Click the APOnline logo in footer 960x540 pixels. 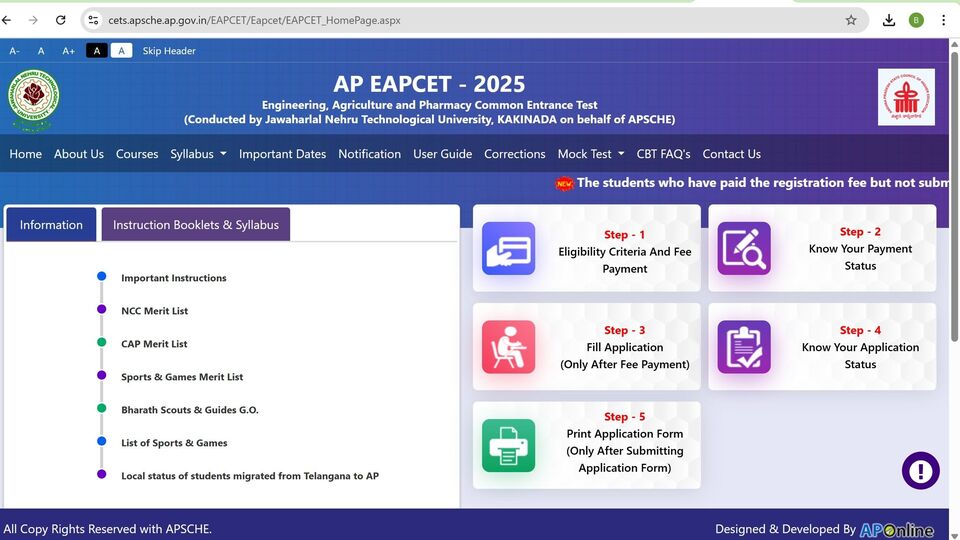pyautogui.click(x=896, y=530)
